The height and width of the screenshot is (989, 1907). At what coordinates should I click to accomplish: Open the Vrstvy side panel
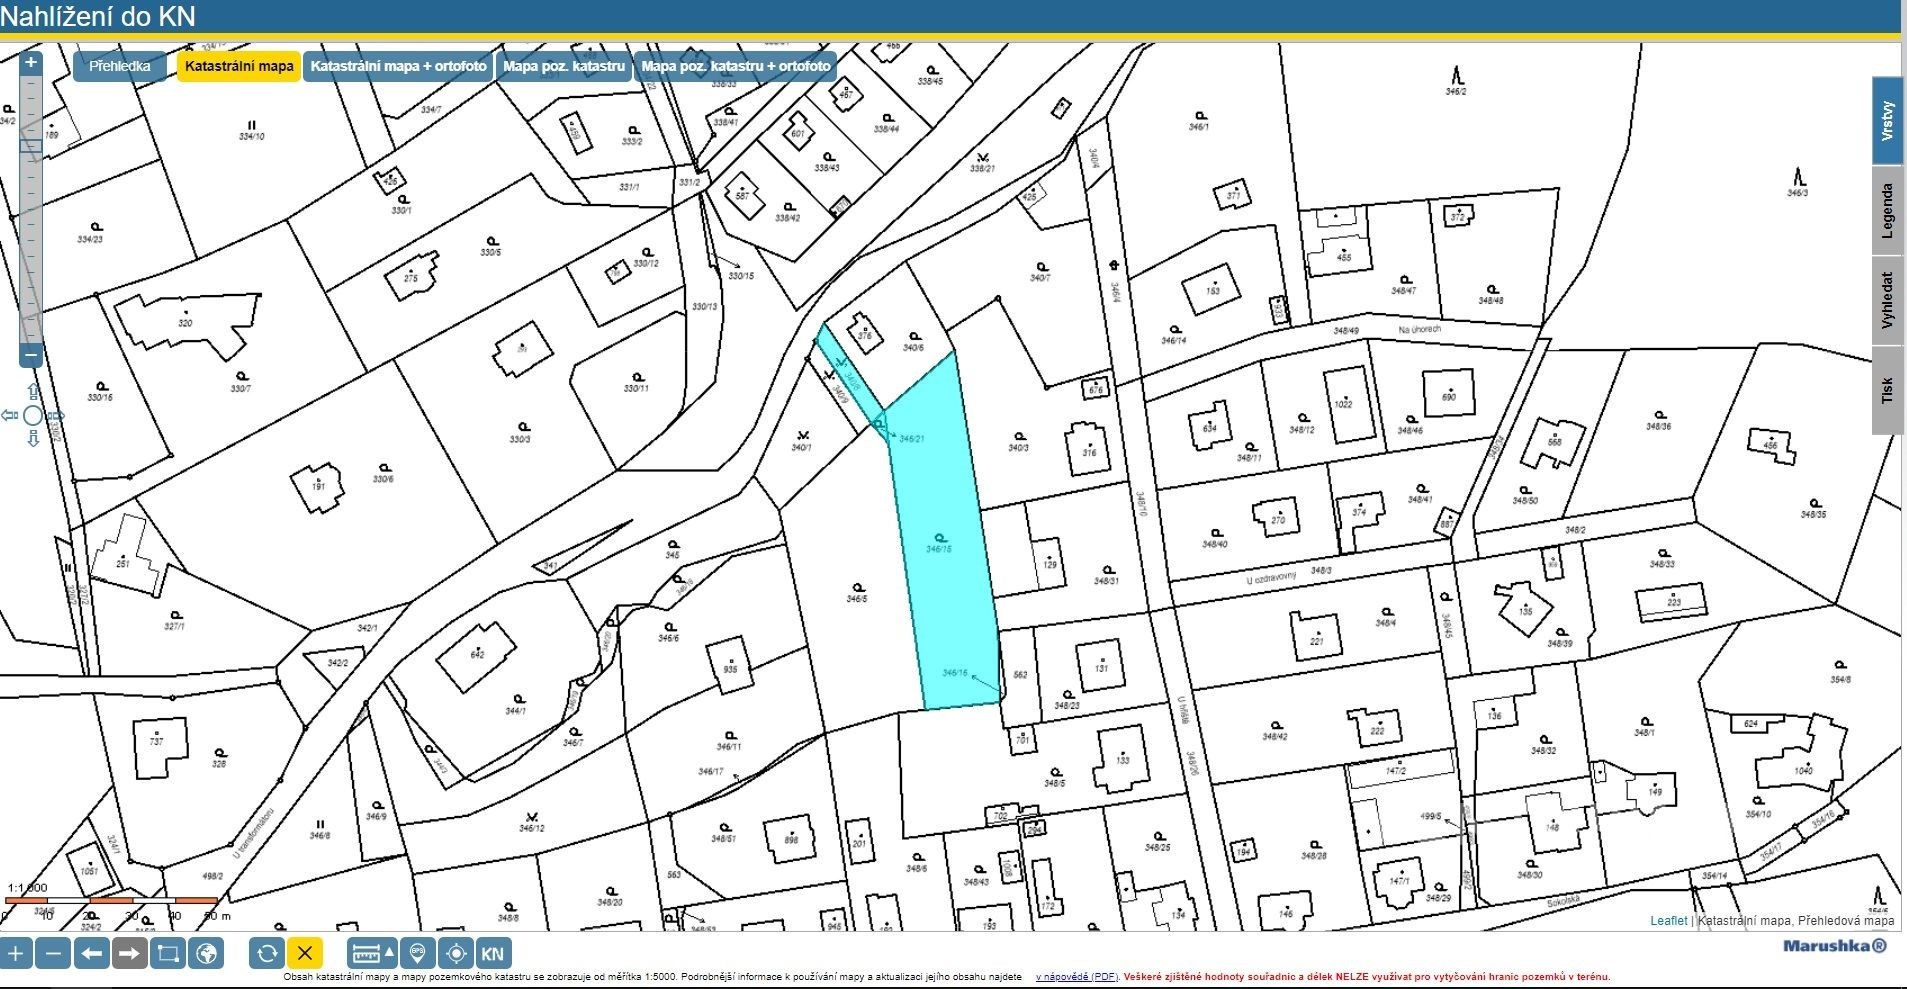coord(1887,120)
